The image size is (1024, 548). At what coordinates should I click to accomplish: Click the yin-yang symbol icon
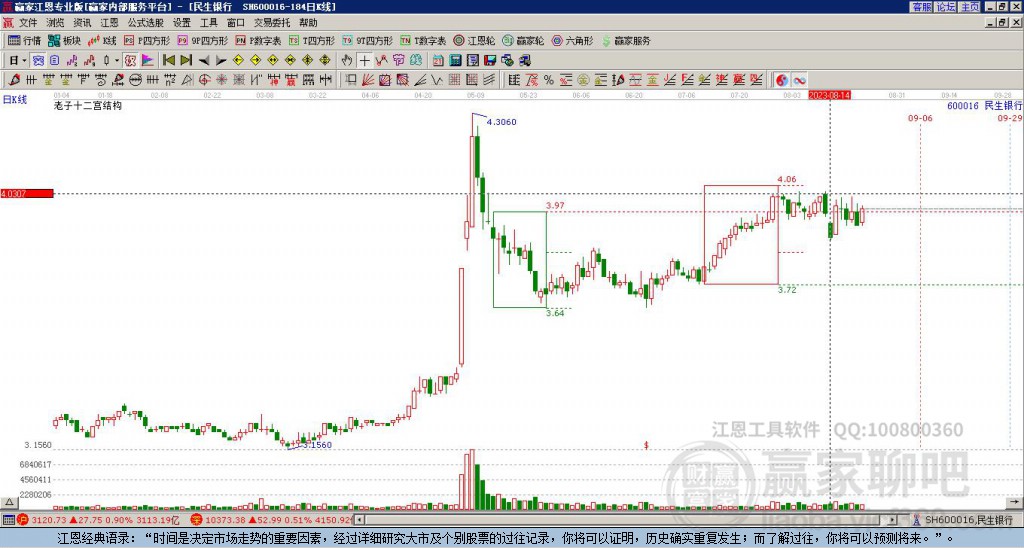click(x=782, y=80)
